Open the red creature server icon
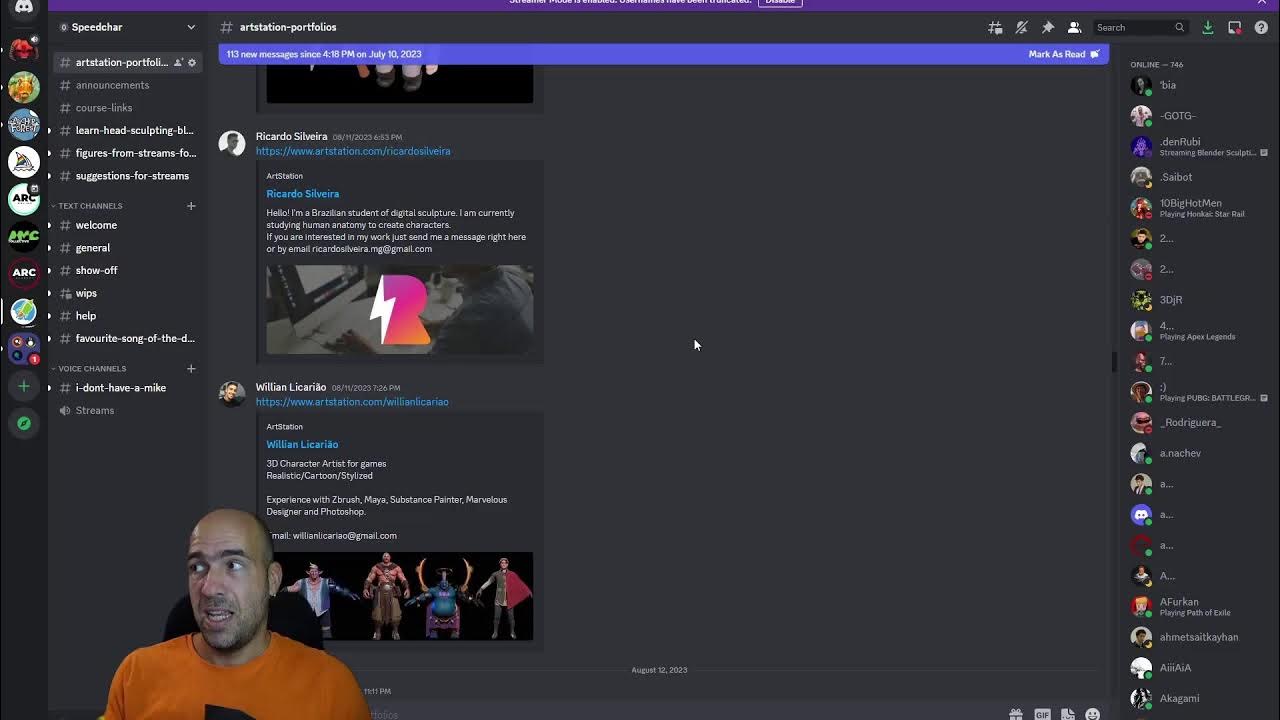Screen dimensions: 1280x720 pos(24,48)
